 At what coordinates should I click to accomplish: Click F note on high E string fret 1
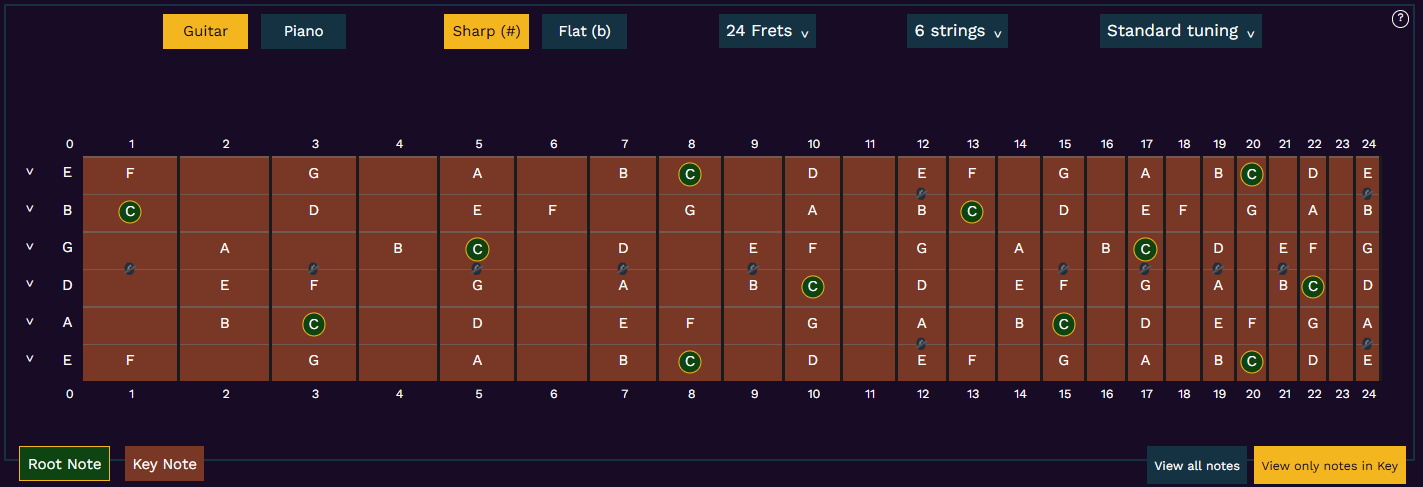(x=130, y=173)
